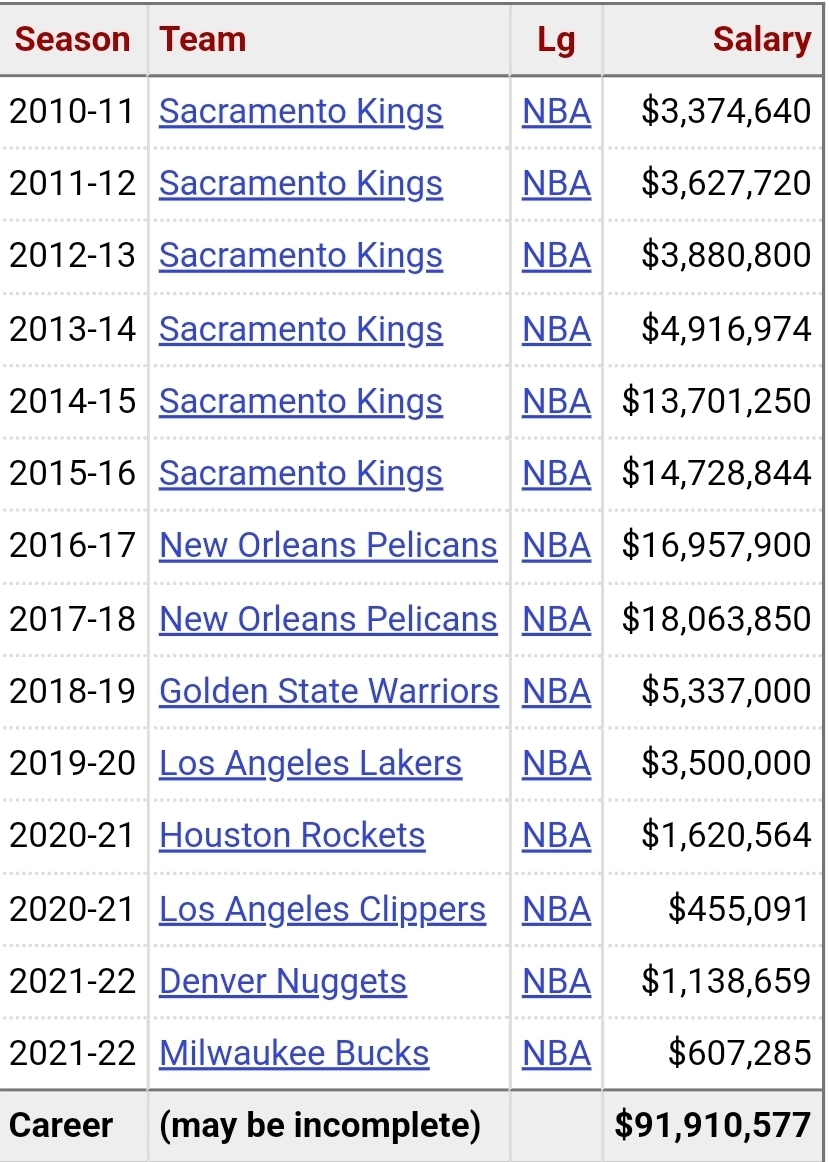Open the Los Angeles Clippers link
829x1162 pixels.
click(322, 909)
